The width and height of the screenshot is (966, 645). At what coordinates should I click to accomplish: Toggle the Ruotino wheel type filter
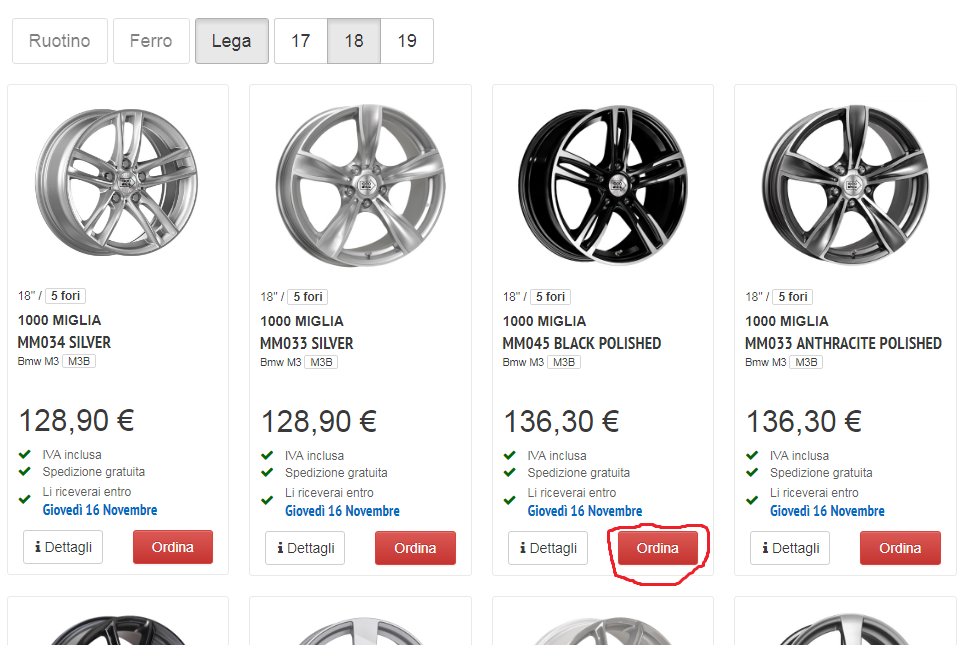pos(60,41)
